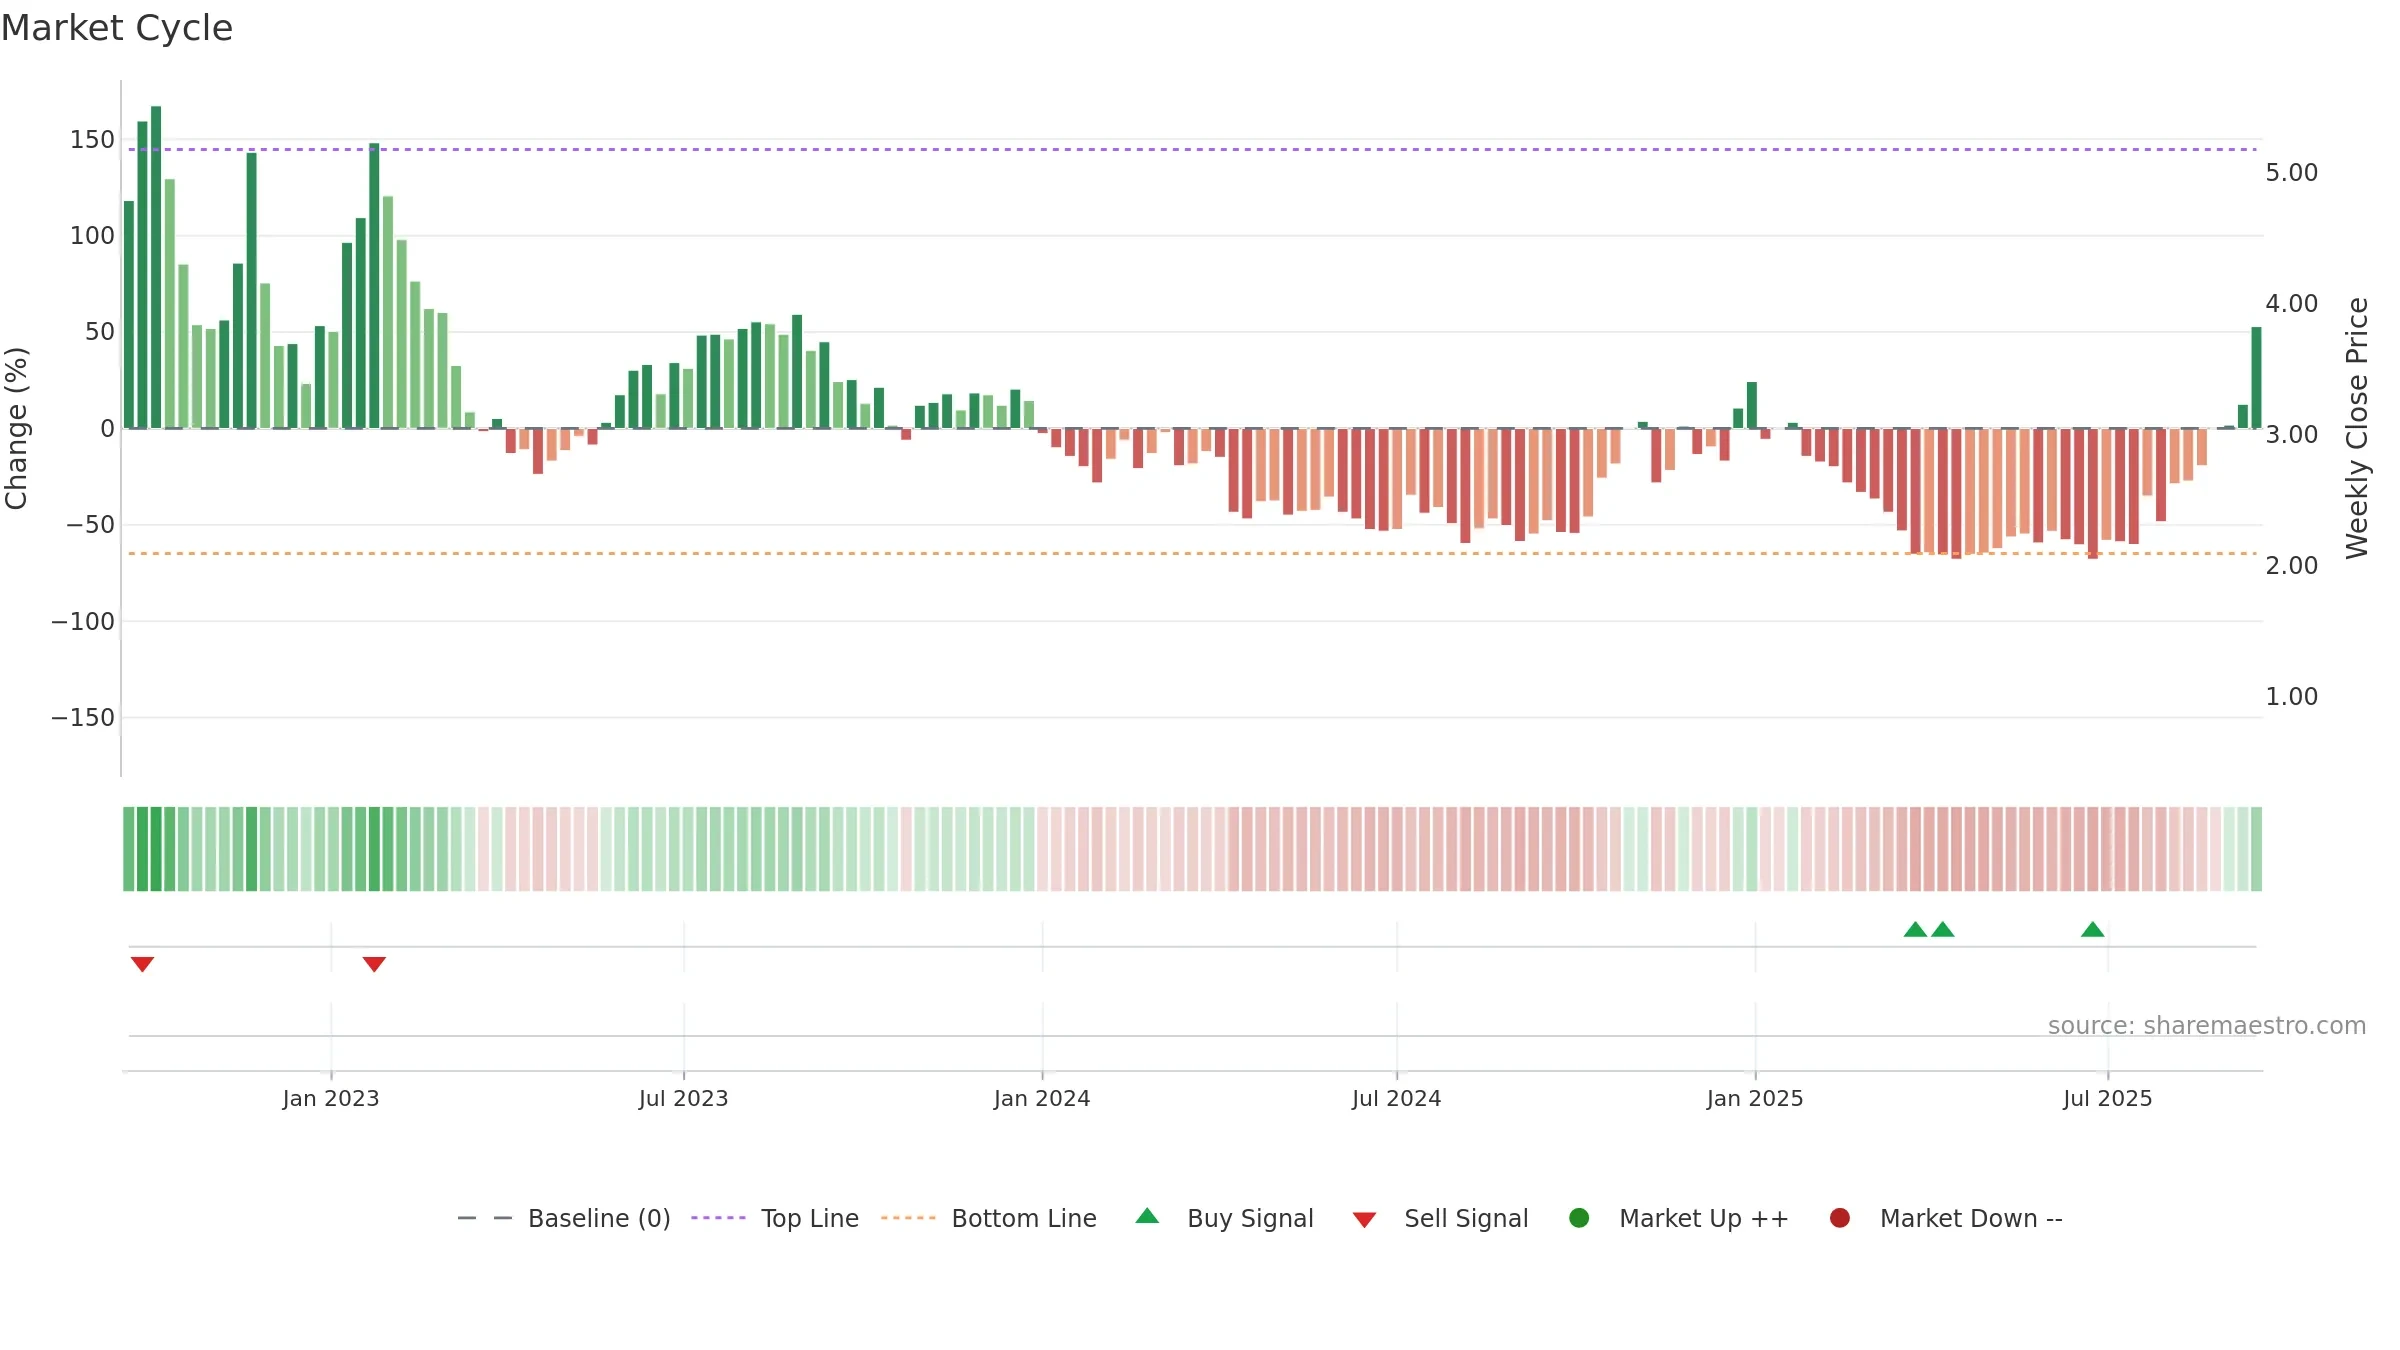2400x1350 pixels.
Task: Click the red Sell Signal triangle in the legend
Action: tap(1364, 1219)
